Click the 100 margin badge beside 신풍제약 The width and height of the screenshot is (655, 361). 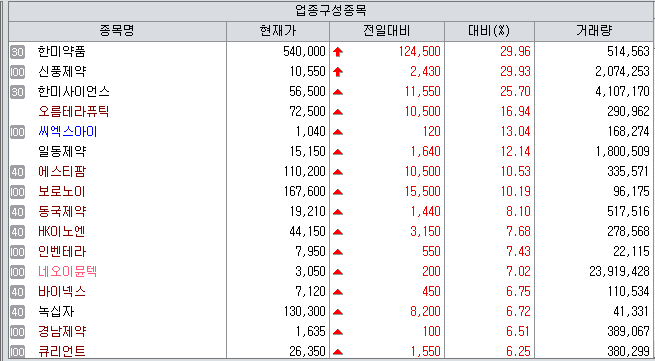click(x=18, y=72)
